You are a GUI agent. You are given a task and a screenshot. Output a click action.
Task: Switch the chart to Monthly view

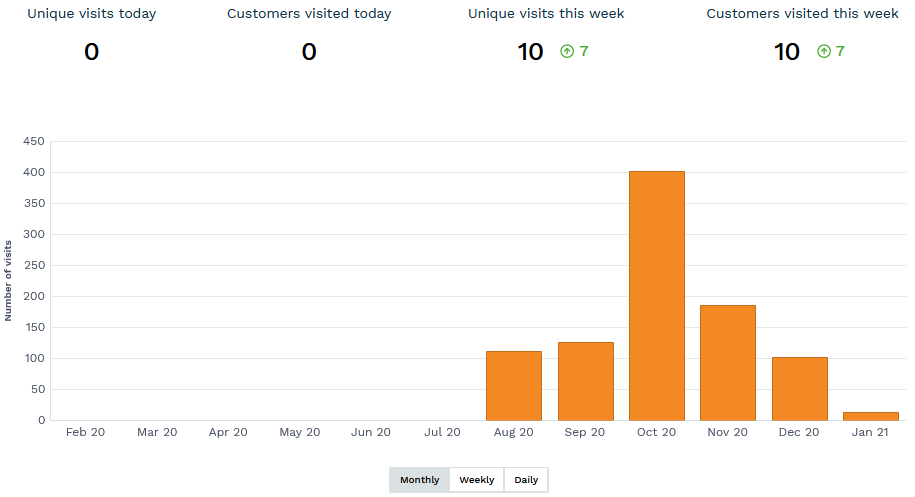click(419, 480)
